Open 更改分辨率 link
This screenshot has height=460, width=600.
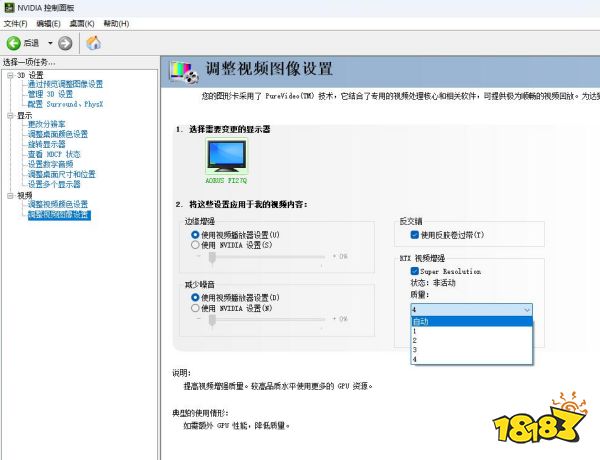(x=47, y=124)
